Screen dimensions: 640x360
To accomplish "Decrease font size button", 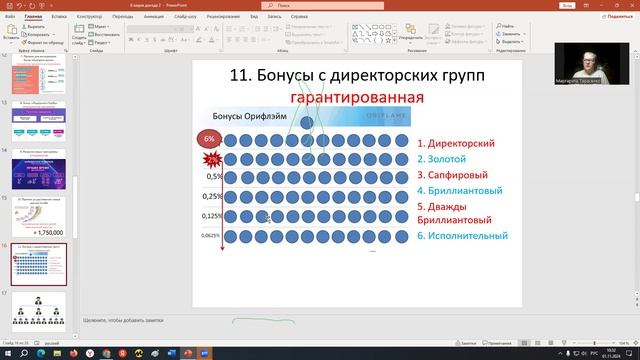I will click(206, 29).
